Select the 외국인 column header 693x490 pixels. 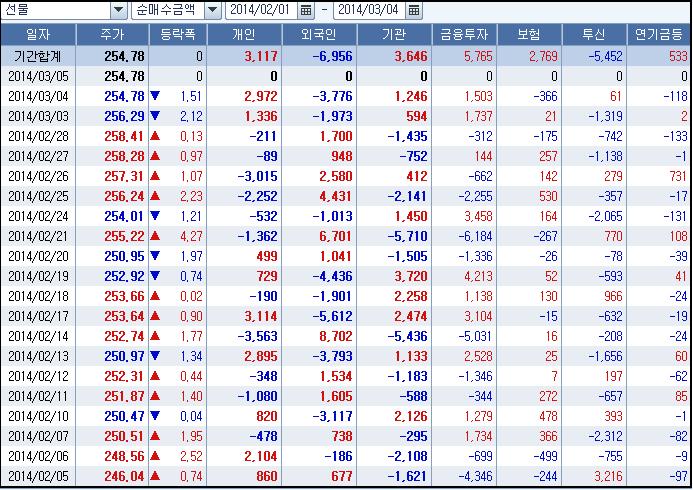coord(319,34)
